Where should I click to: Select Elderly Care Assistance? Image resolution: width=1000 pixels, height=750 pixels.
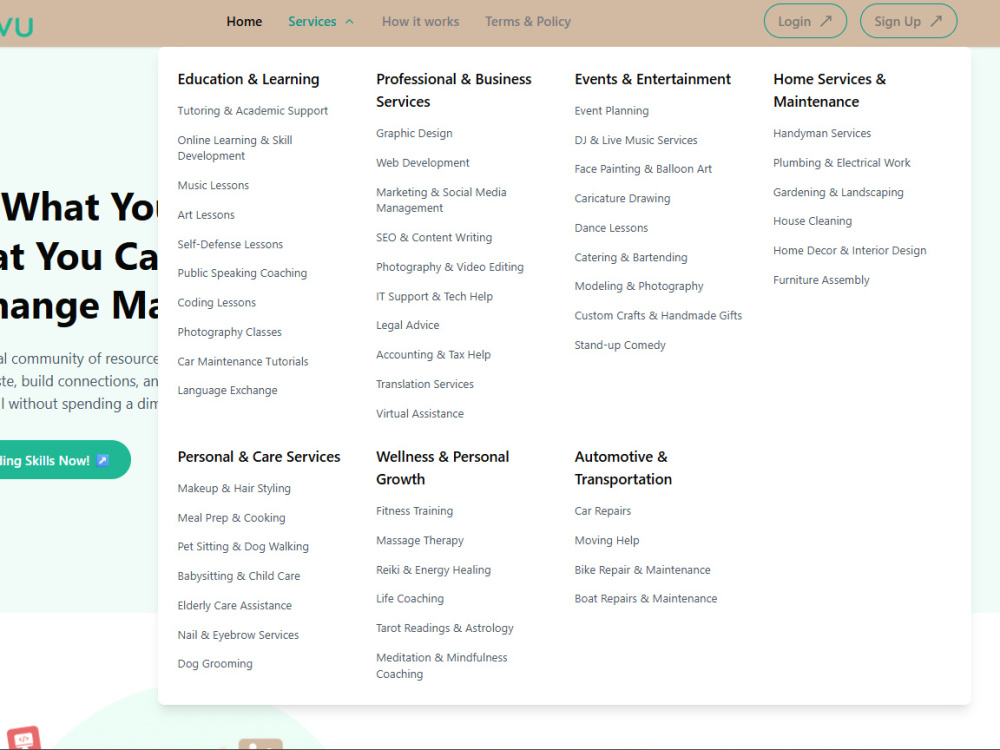click(x=235, y=605)
